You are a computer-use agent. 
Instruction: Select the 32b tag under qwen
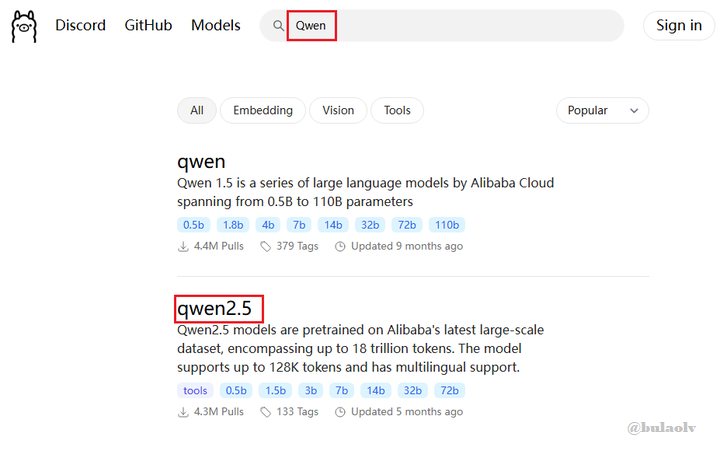370,225
